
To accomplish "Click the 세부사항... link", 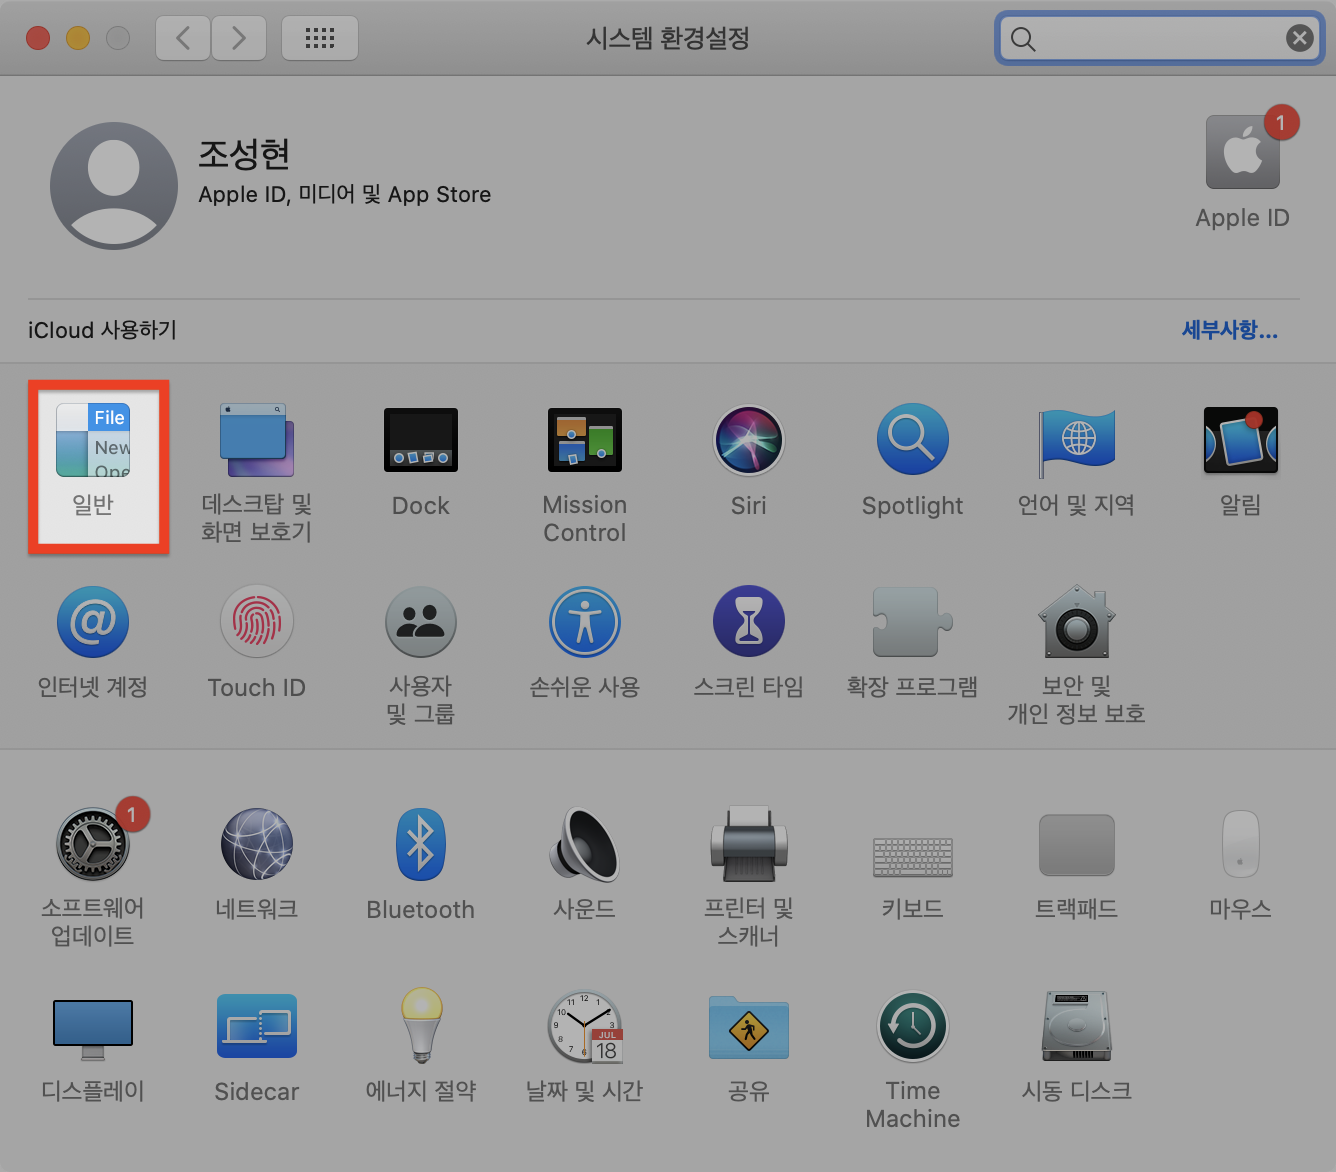I will click(x=1230, y=330).
